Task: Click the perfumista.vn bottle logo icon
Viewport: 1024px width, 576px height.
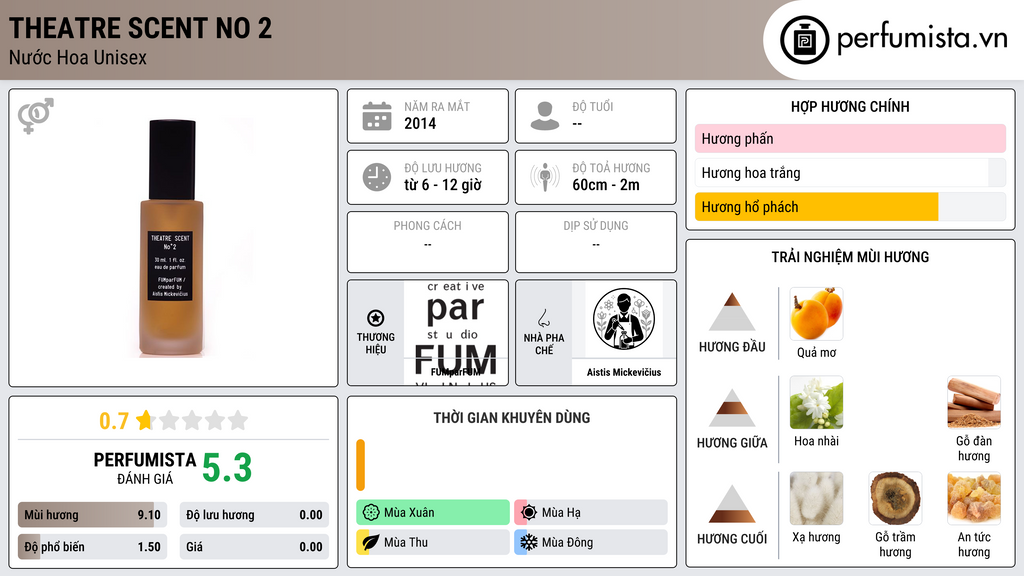Action: 804,40
